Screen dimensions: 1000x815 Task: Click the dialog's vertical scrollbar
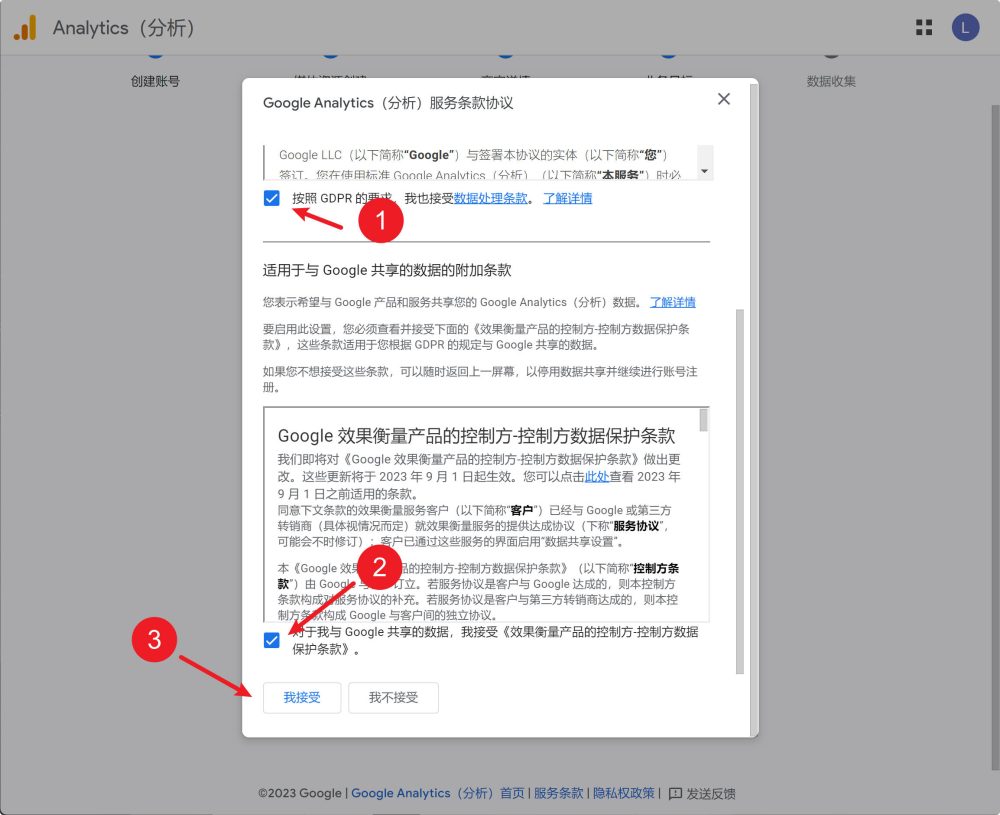(740, 491)
